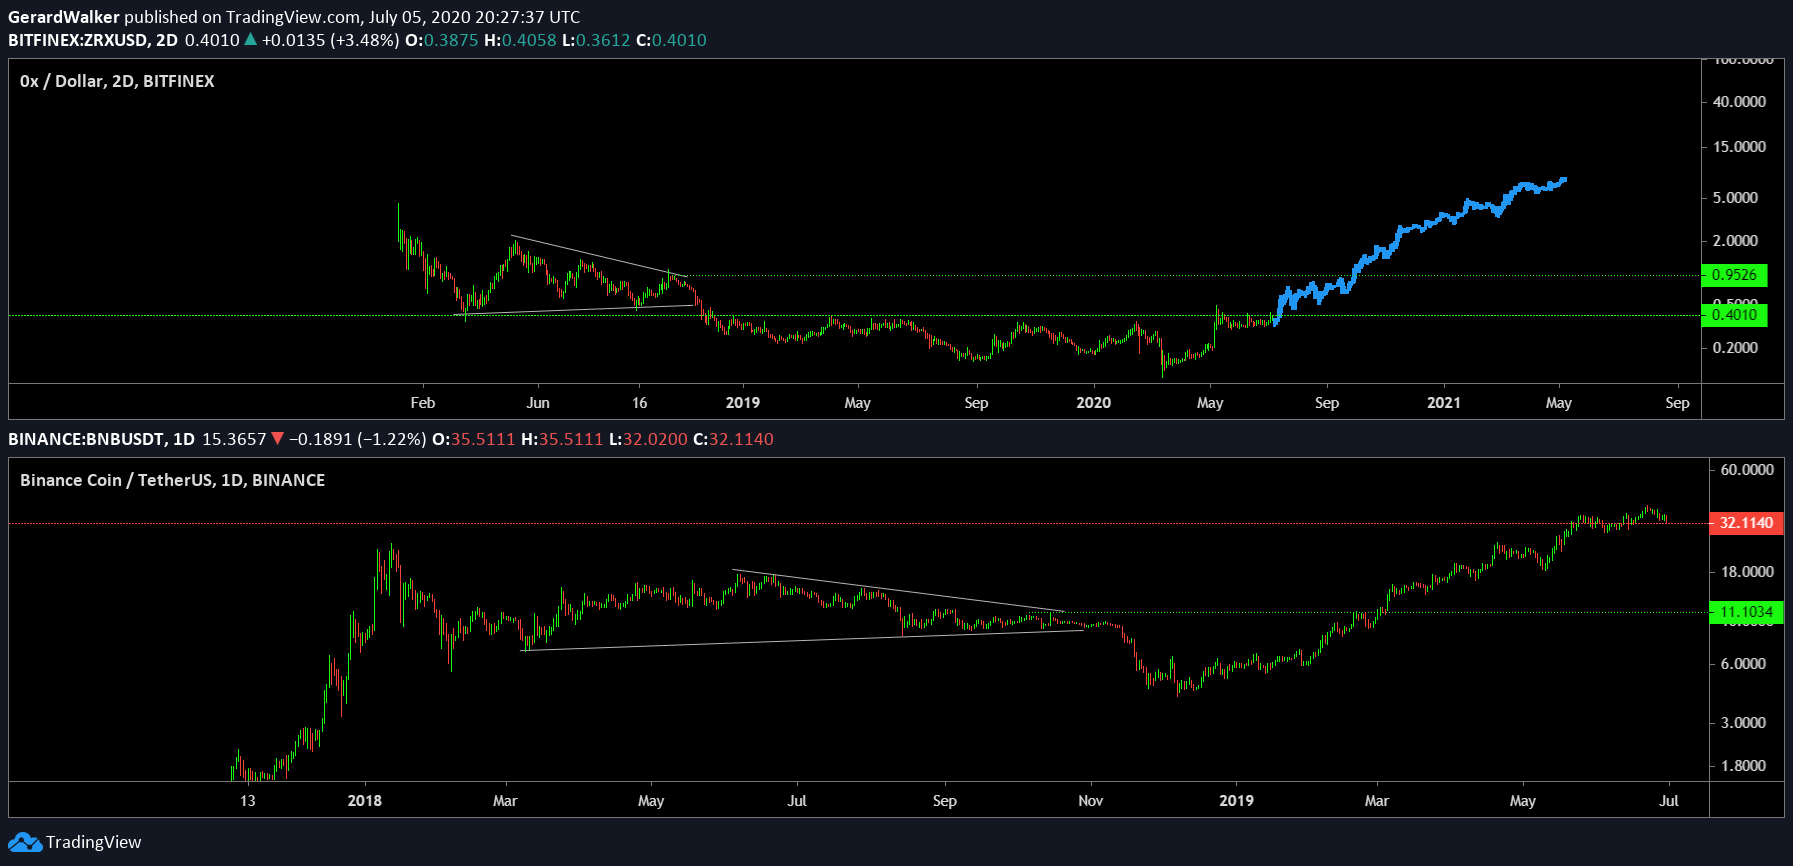Click the green 0.4010 price axis label
Screen dimensions: 1793x866
point(1734,315)
